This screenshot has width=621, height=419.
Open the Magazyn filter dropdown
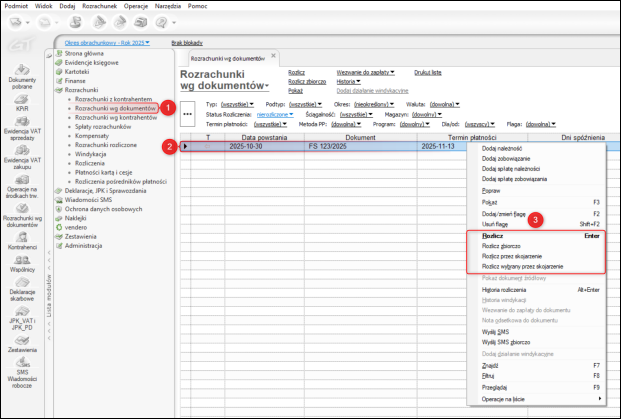coord(427,114)
